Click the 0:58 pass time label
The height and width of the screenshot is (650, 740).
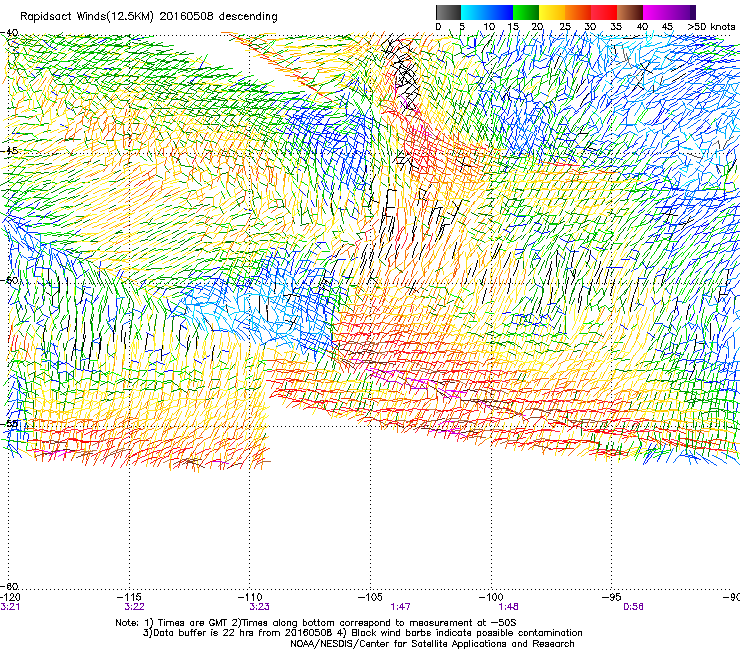click(633, 607)
